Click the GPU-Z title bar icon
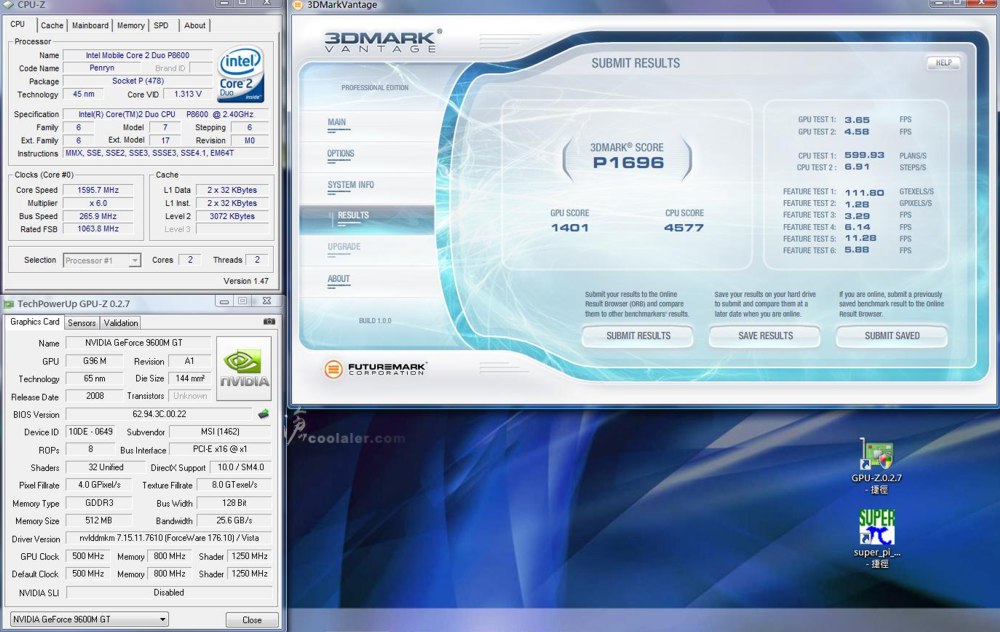Screen dimensions: 1000x632 click(x=9, y=304)
